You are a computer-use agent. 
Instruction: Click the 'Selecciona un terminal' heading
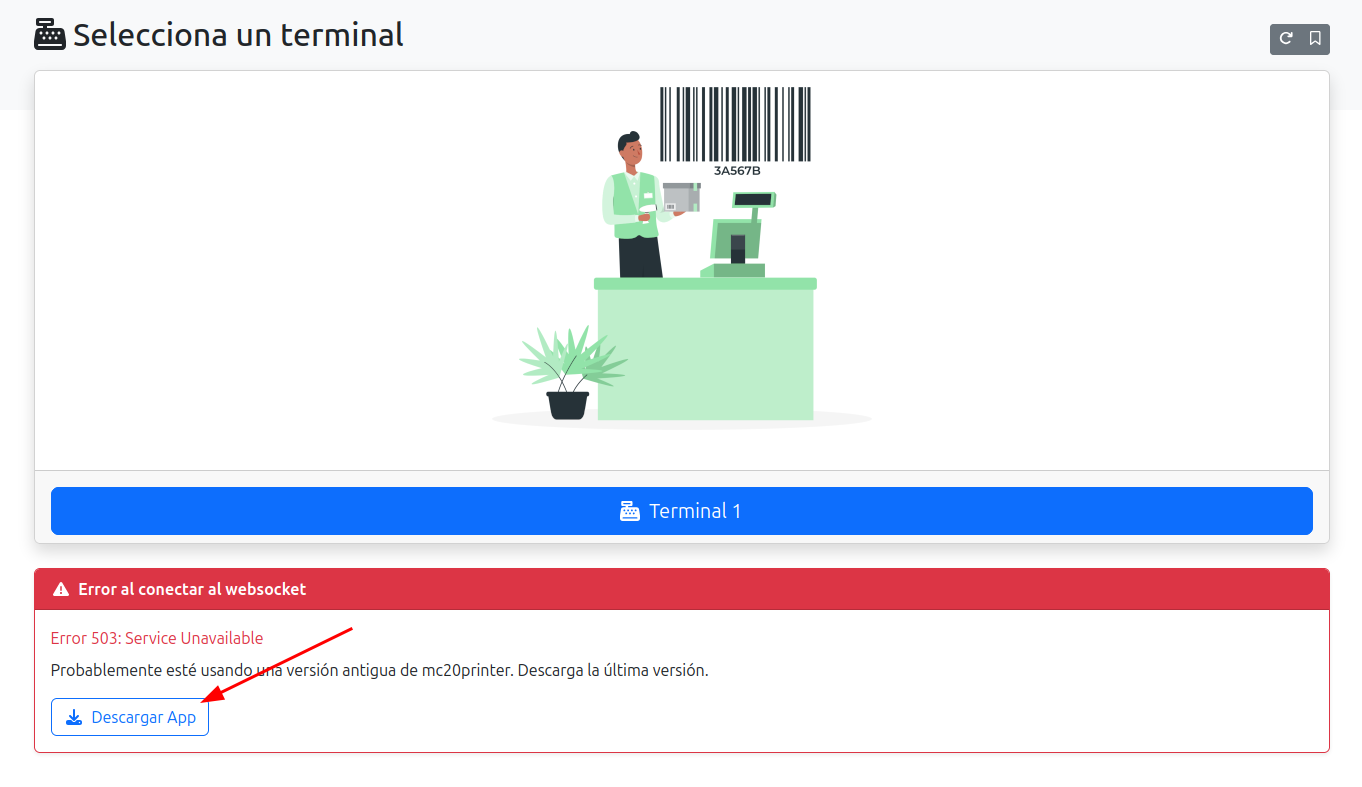(238, 35)
